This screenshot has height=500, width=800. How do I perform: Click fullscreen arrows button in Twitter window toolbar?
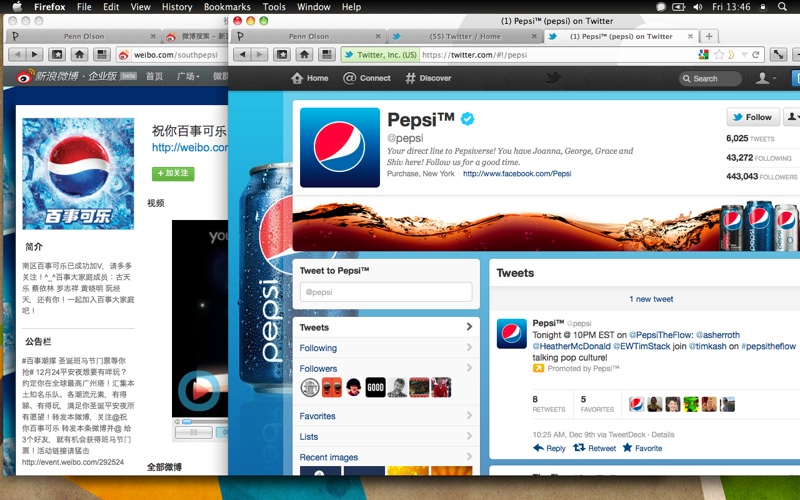[778, 55]
